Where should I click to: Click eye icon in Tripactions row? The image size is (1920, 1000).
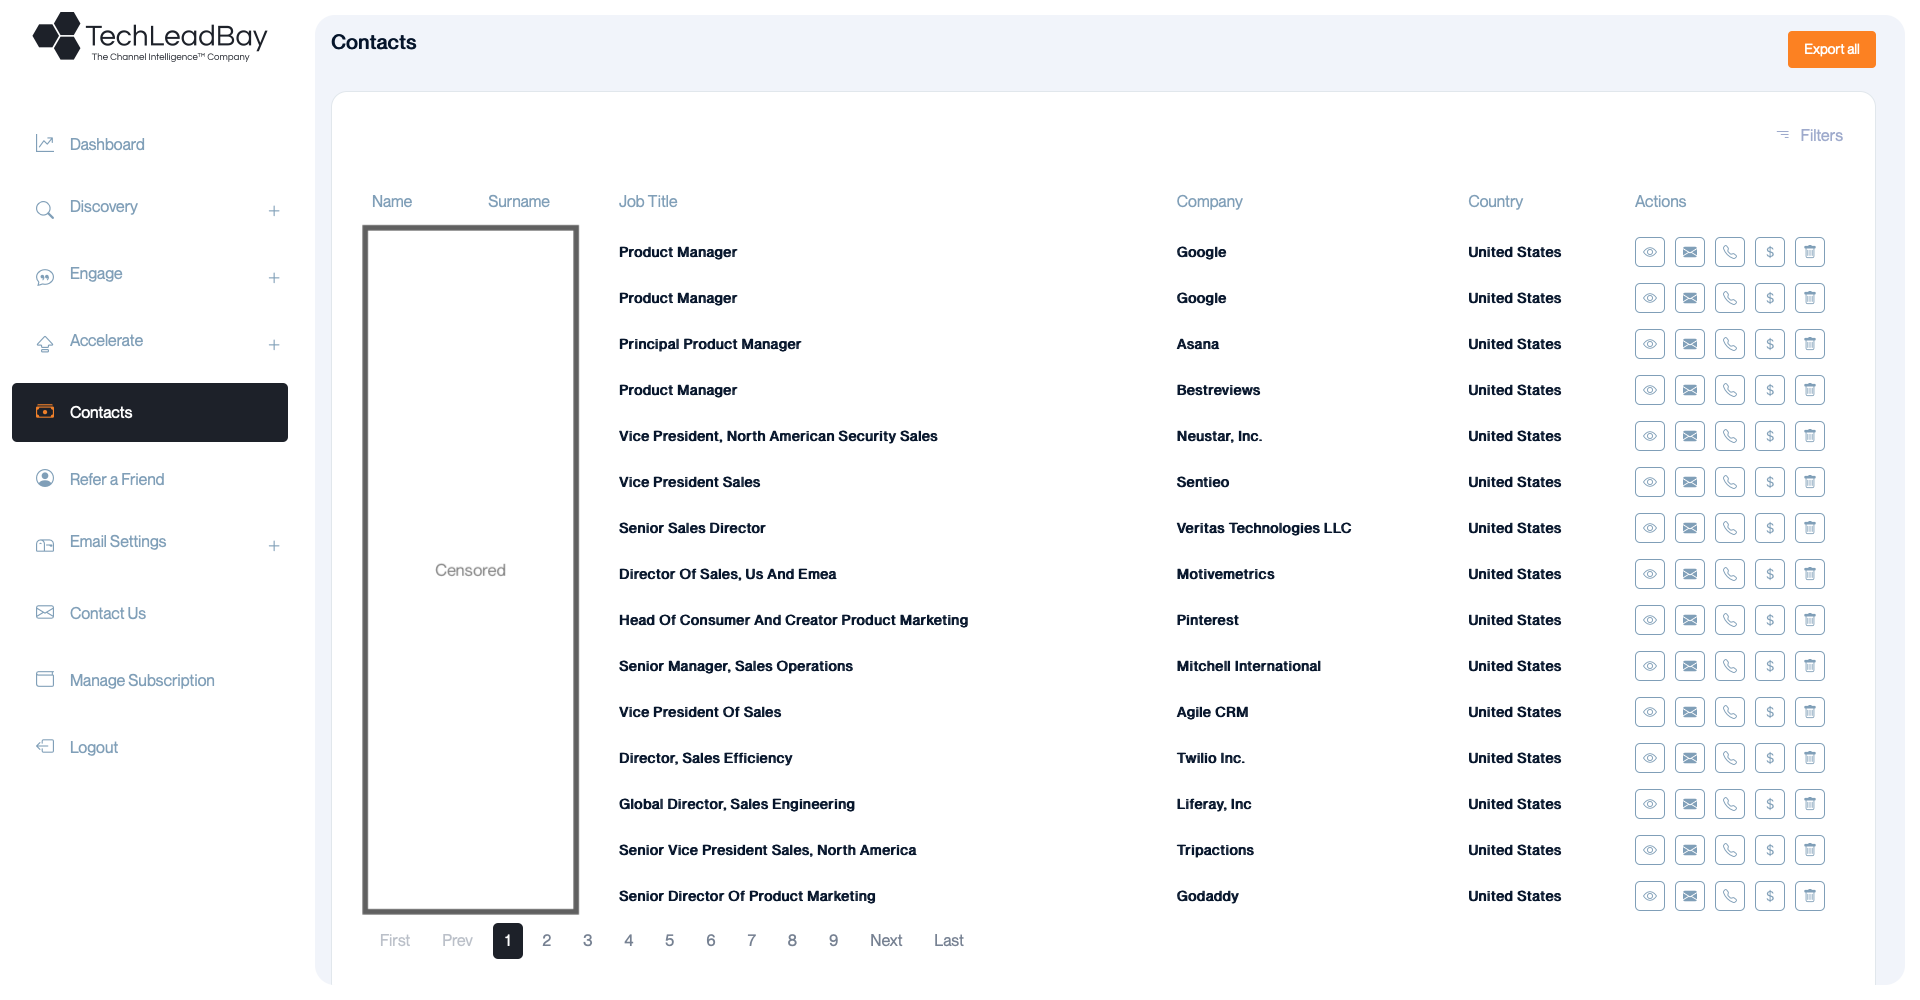[x=1650, y=850]
